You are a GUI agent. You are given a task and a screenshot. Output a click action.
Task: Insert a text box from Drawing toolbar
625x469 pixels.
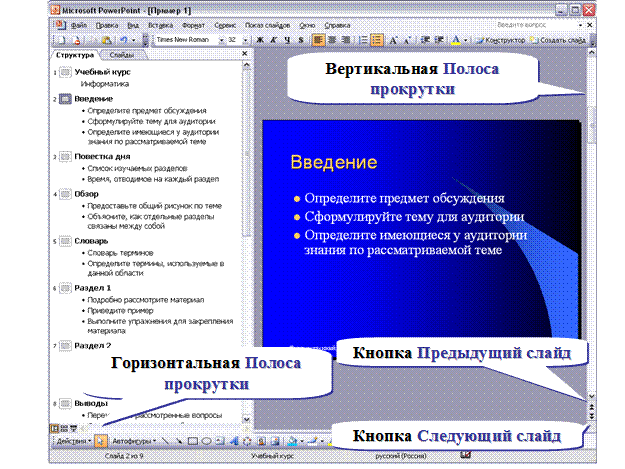220,441
